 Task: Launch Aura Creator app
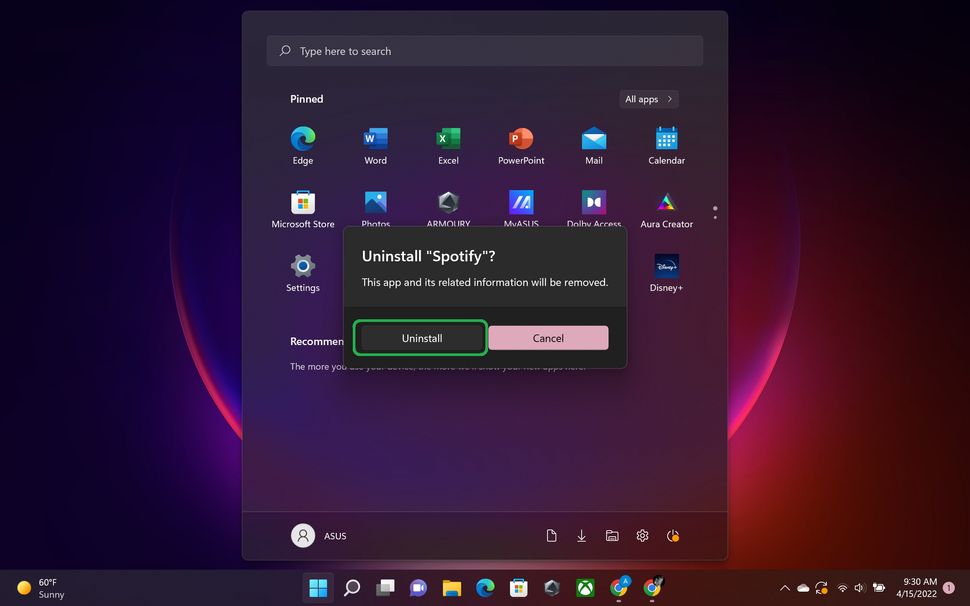pyautogui.click(x=666, y=209)
